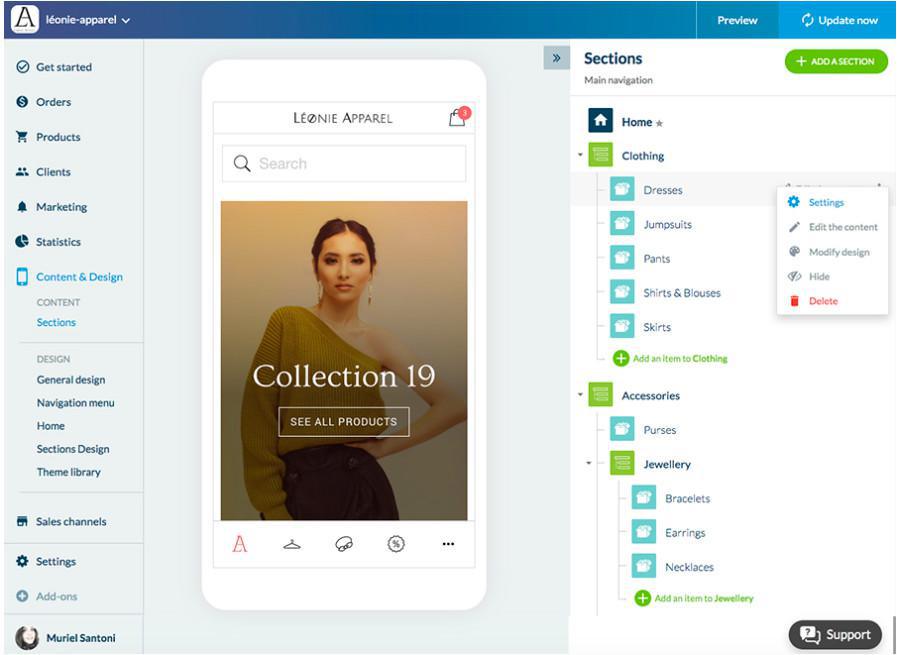Click the Home section house icon
The height and width of the screenshot is (655, 897).
[600, 121]
